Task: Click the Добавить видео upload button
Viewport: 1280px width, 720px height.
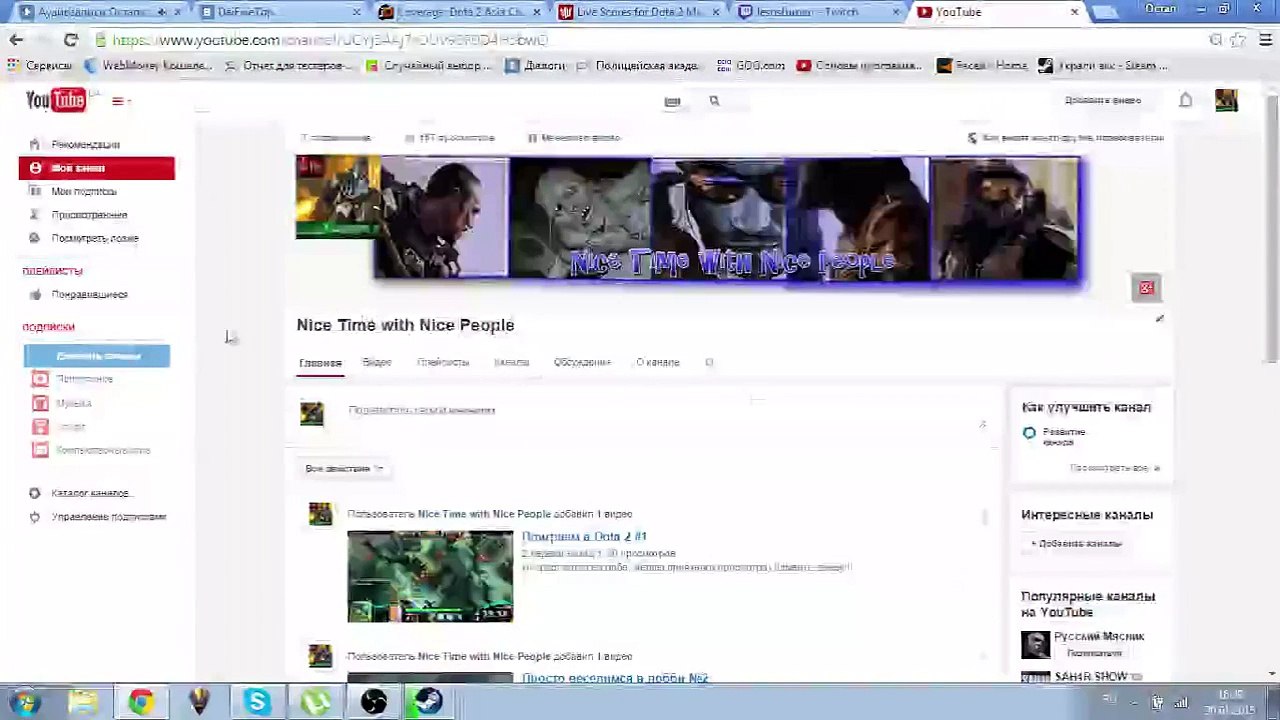Action: pyautogui.click(x=1103, y=100)
